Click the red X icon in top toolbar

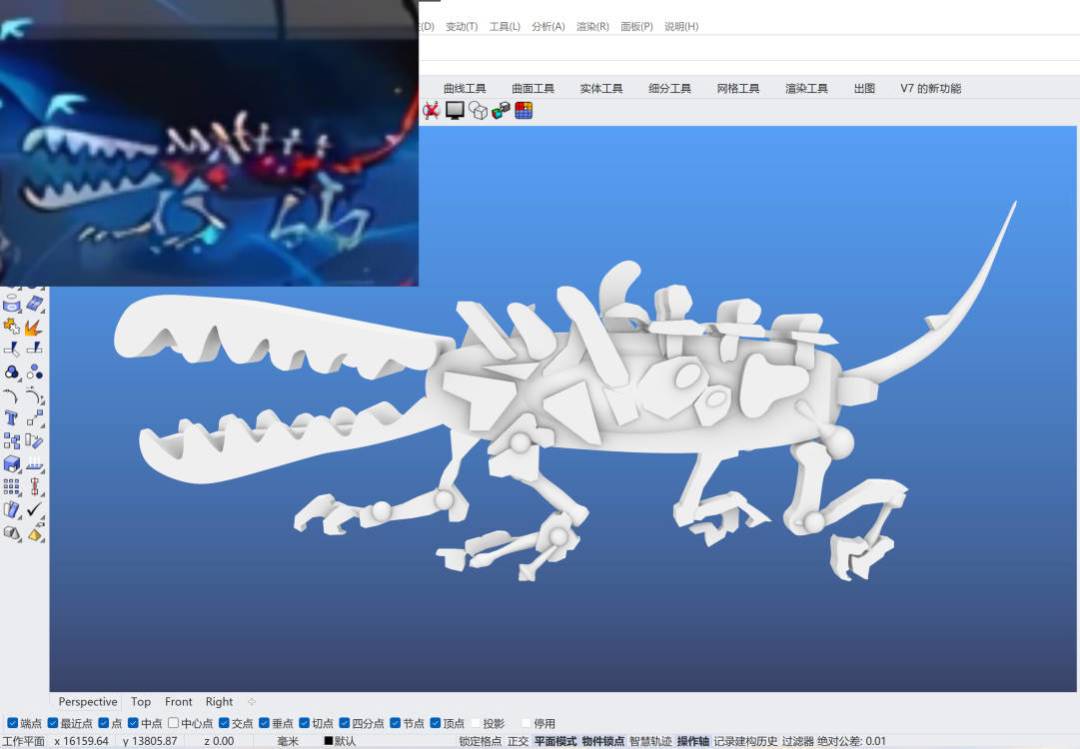pos(431,110)
